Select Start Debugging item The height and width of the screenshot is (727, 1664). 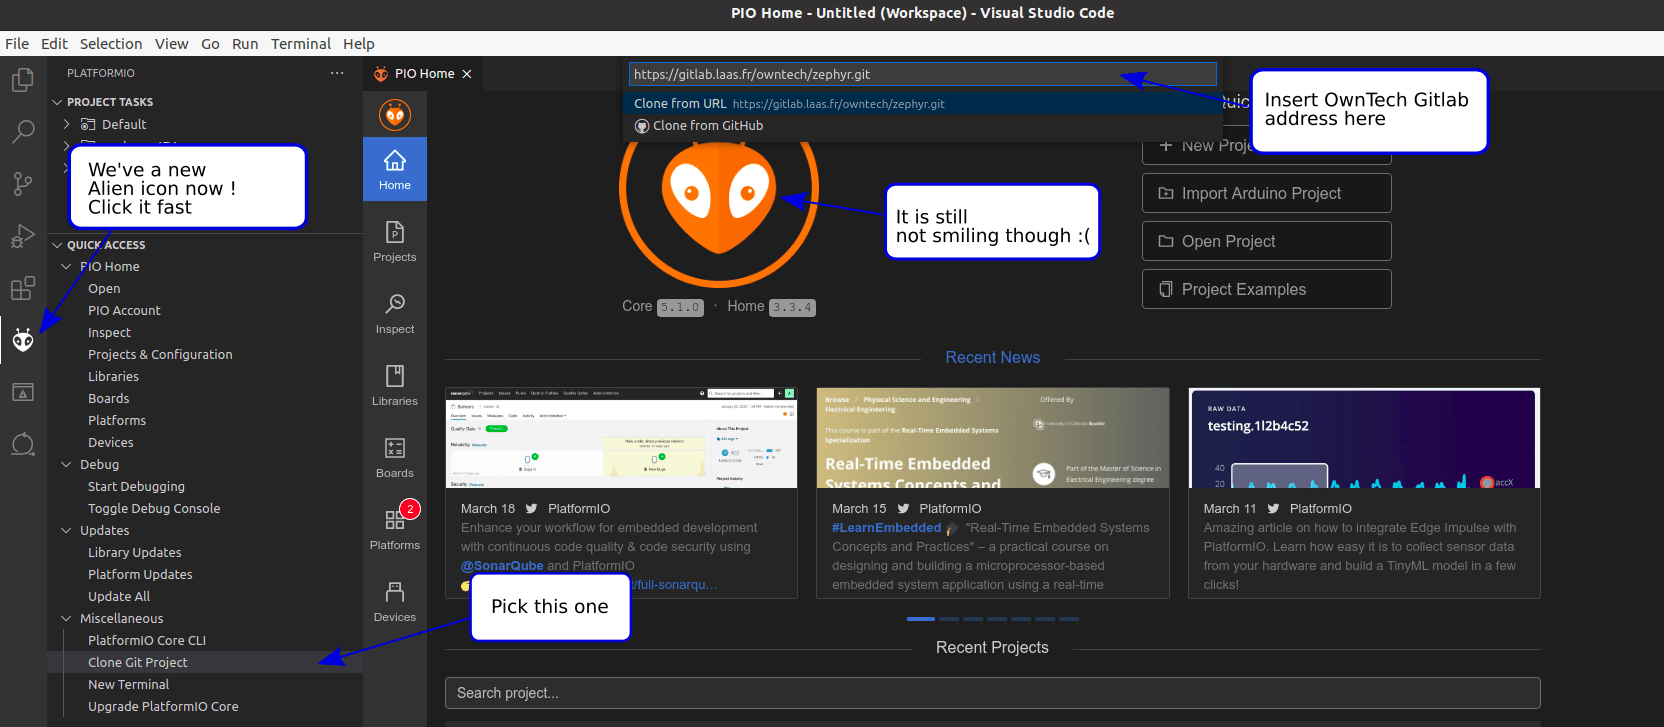coord(136,487)
